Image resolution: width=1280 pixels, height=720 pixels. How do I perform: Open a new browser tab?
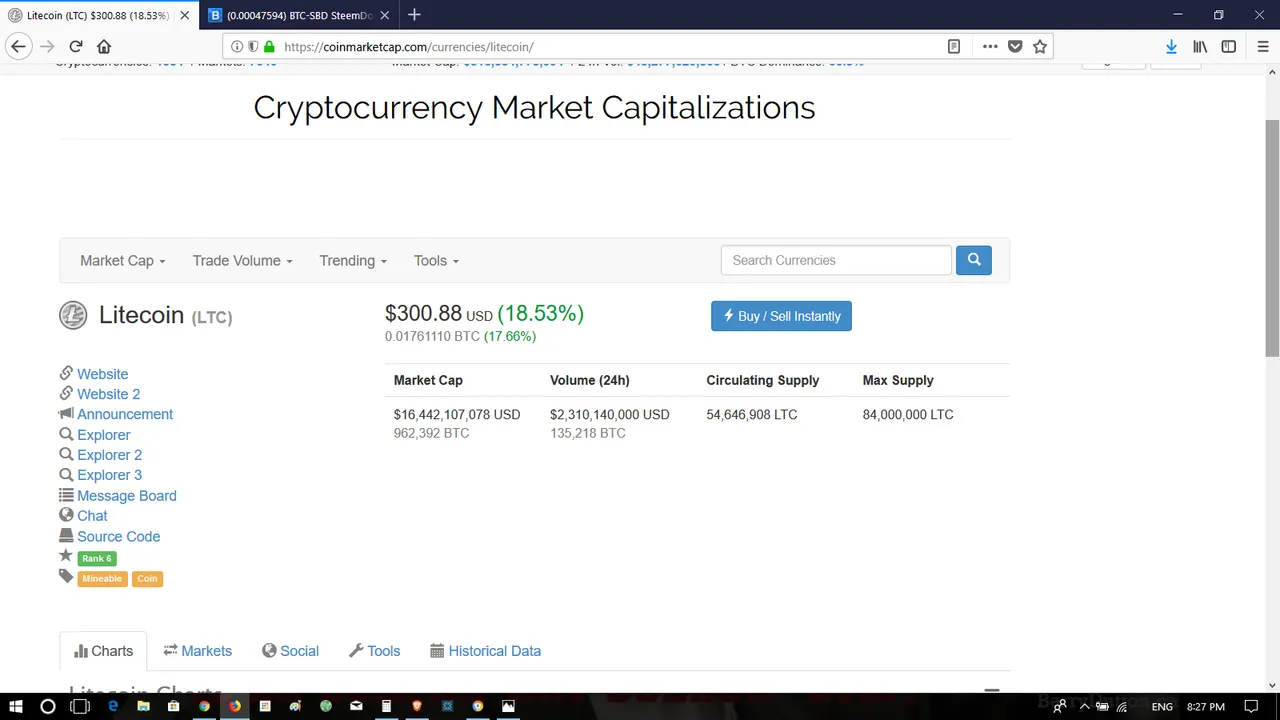click(x=414, y=15)
